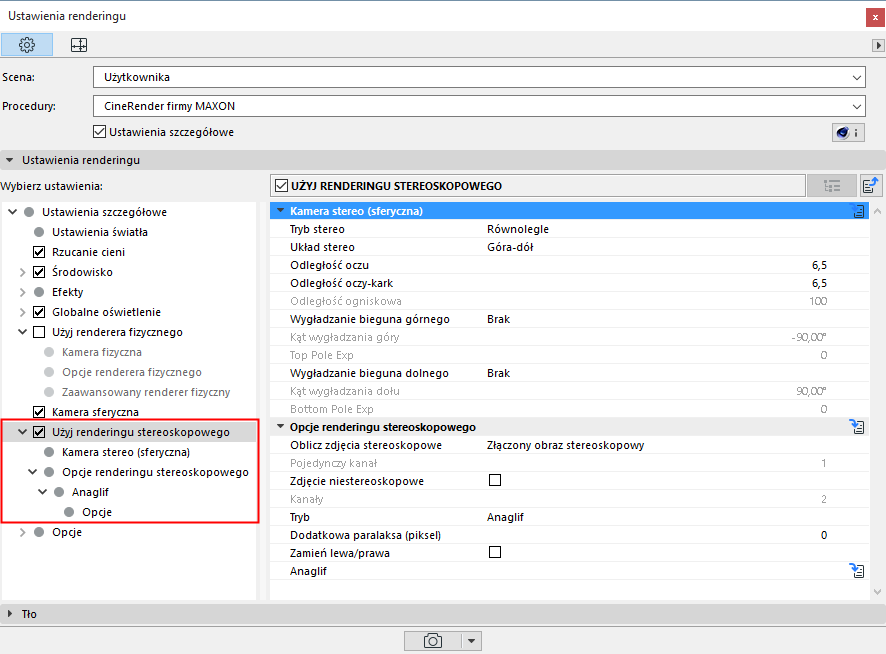This screenshot has width=886, height=654.
Task: Expand Efekty tree node
Action: point(23,292)
